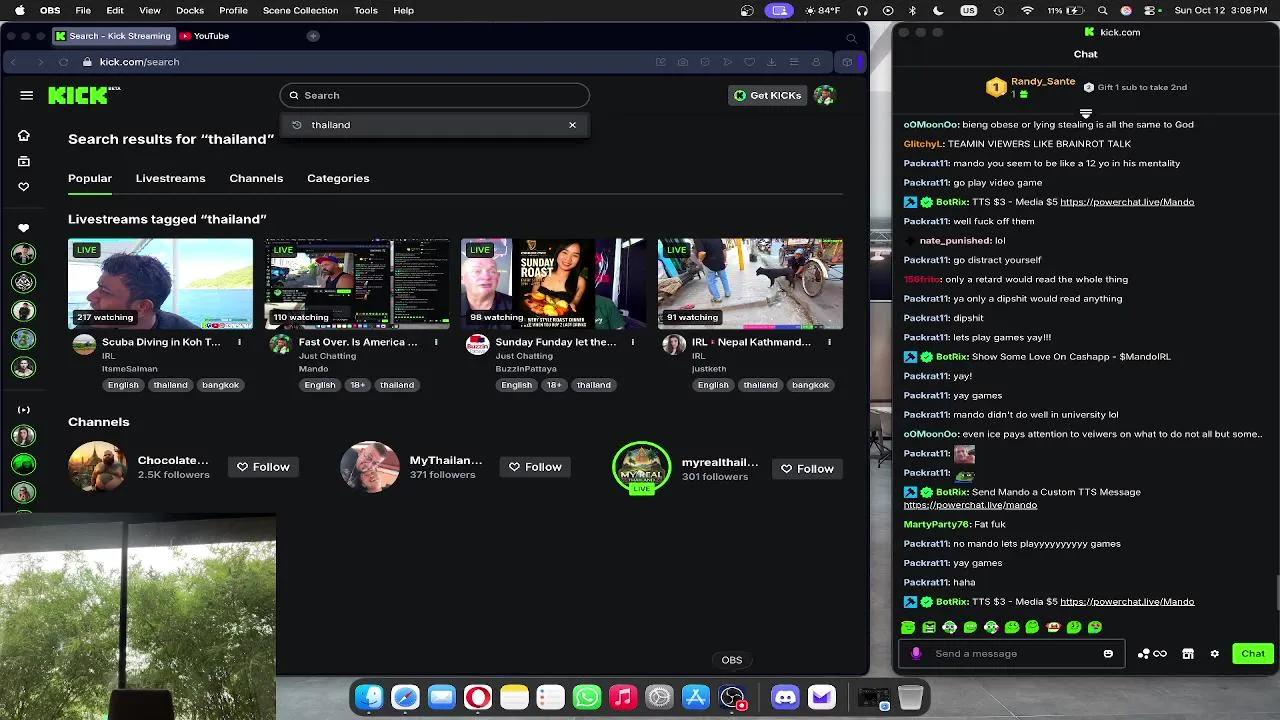Open the Home icon in Kick sidebar
This screenshot has width=1280, height=720.
(x=24, y=135)
